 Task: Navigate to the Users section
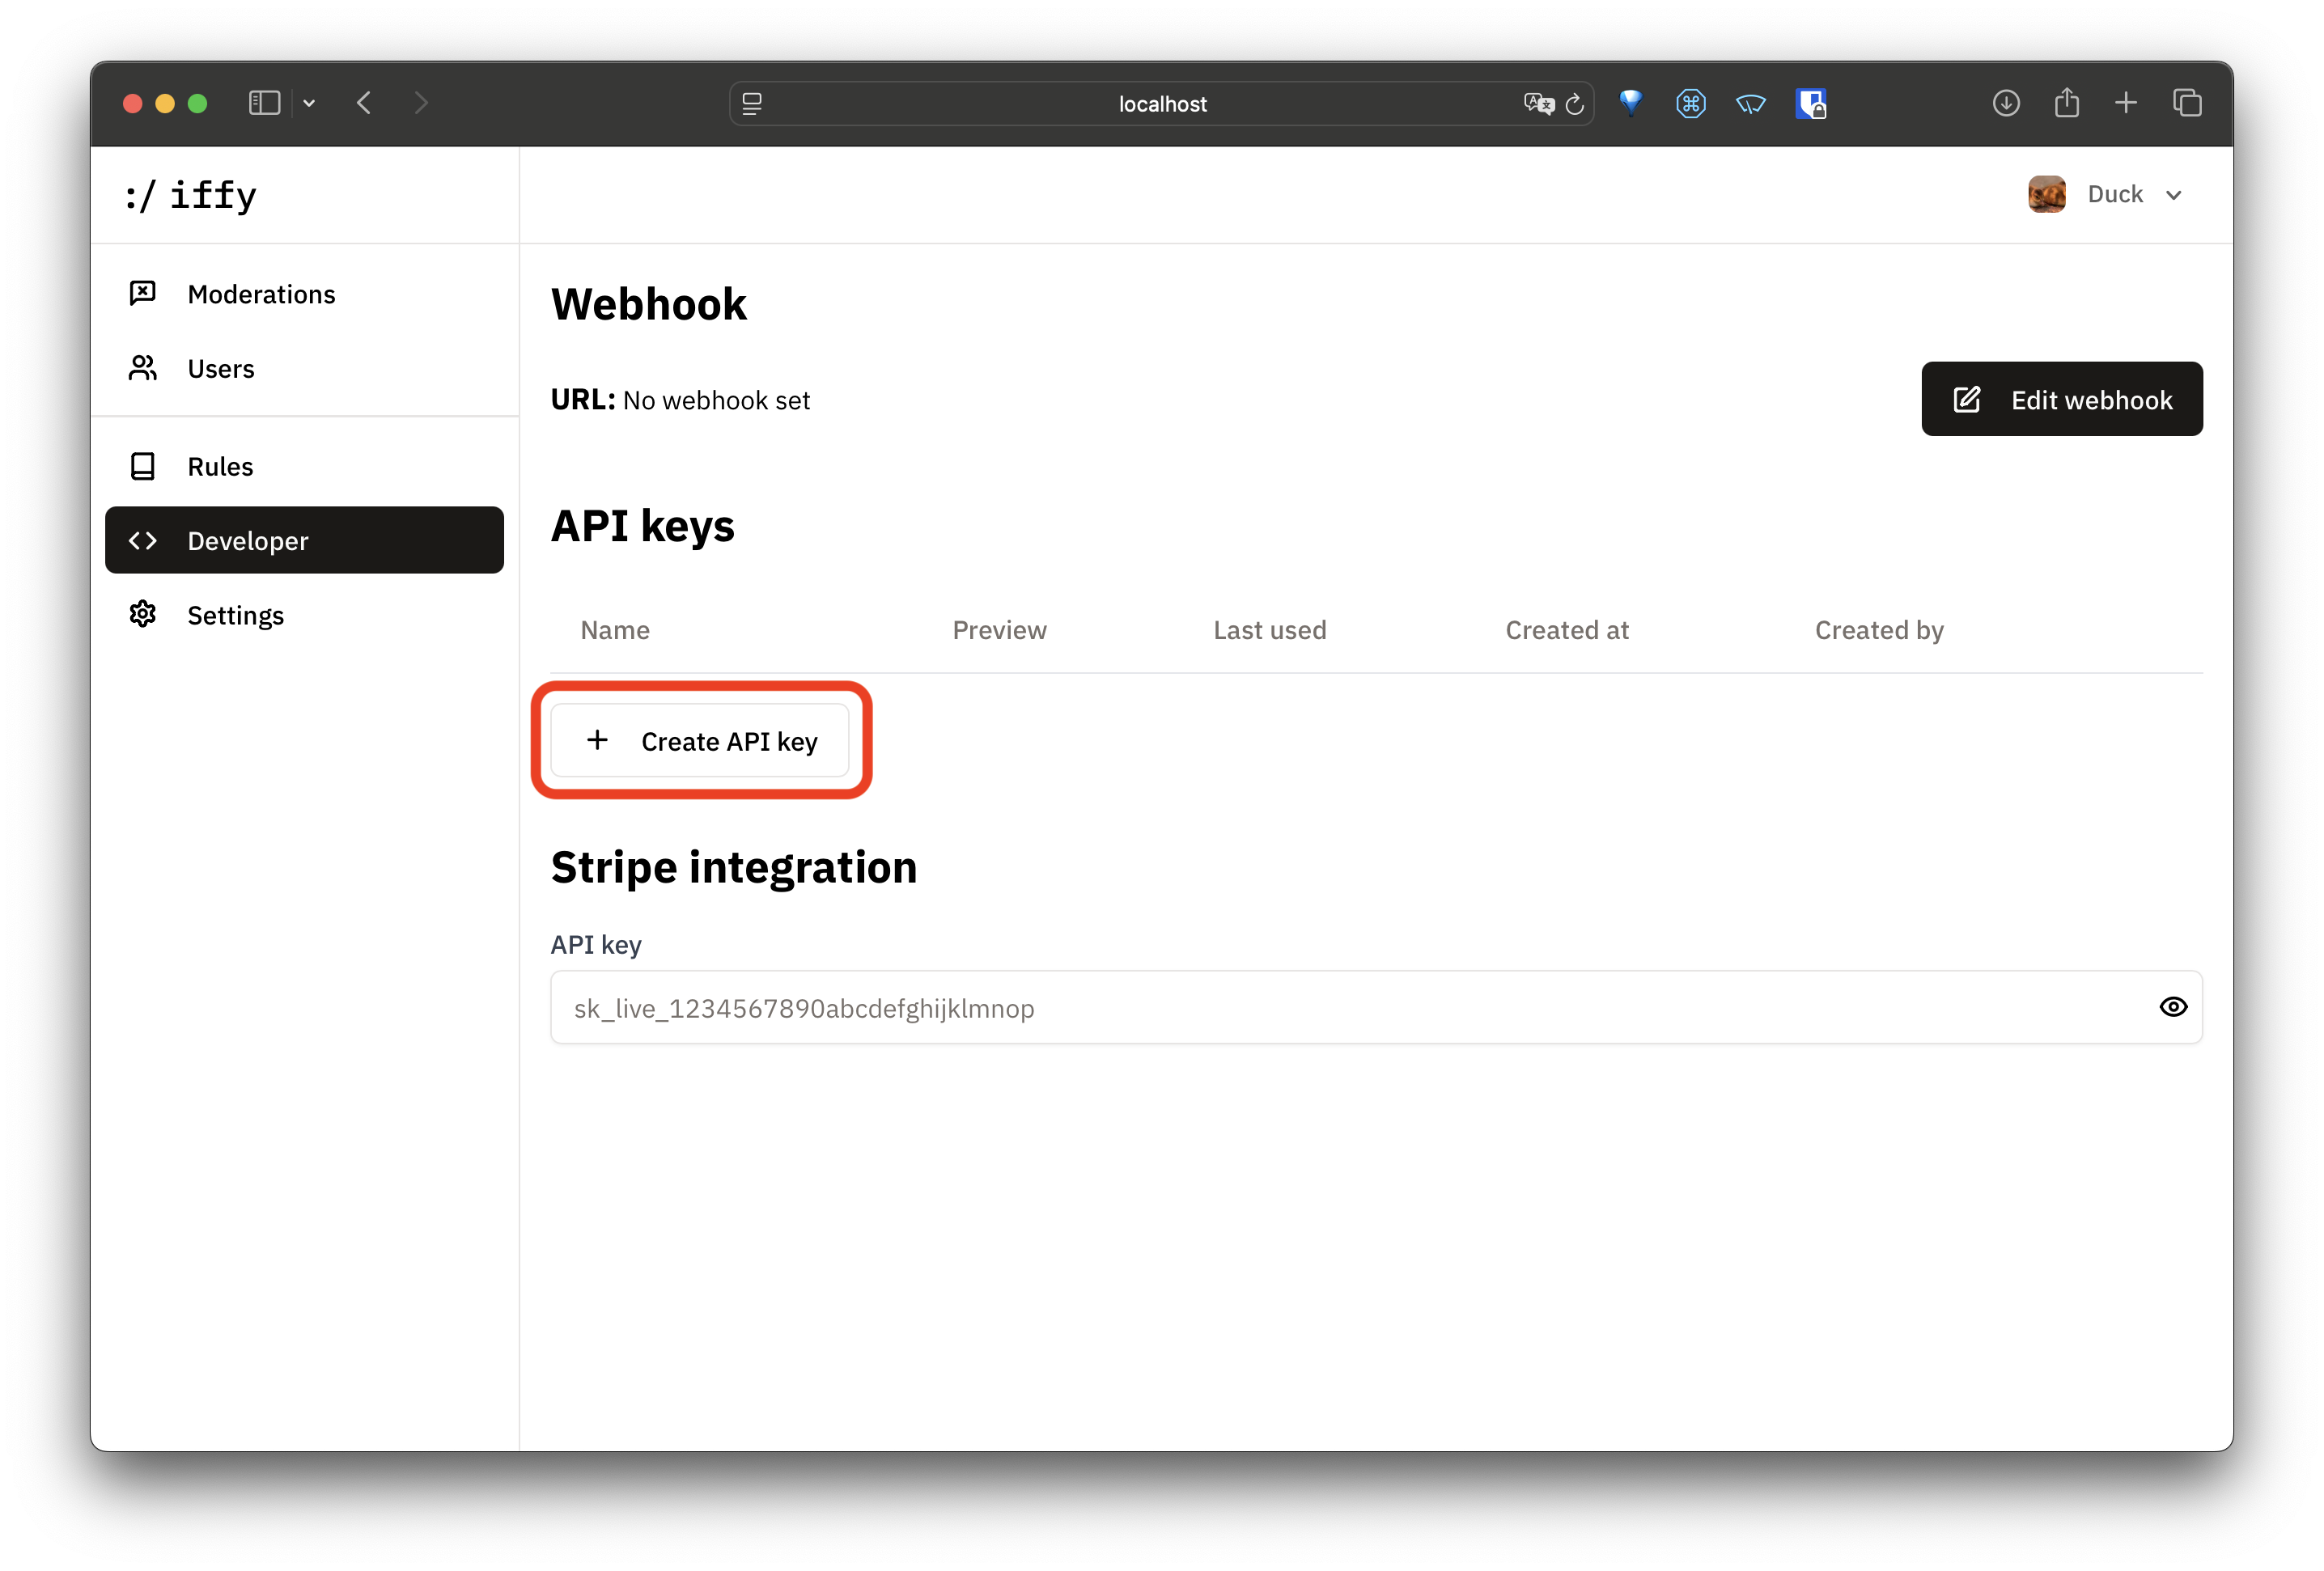[x=220, y=367]
